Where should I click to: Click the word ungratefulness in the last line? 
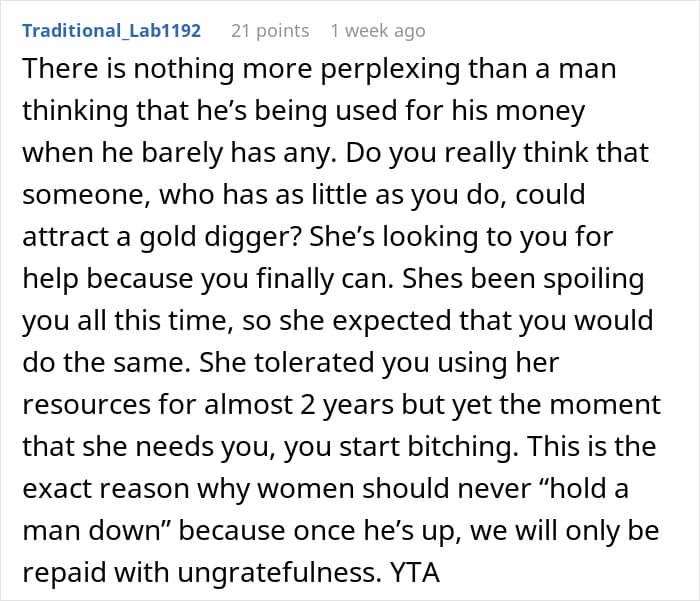coord(279,572)
